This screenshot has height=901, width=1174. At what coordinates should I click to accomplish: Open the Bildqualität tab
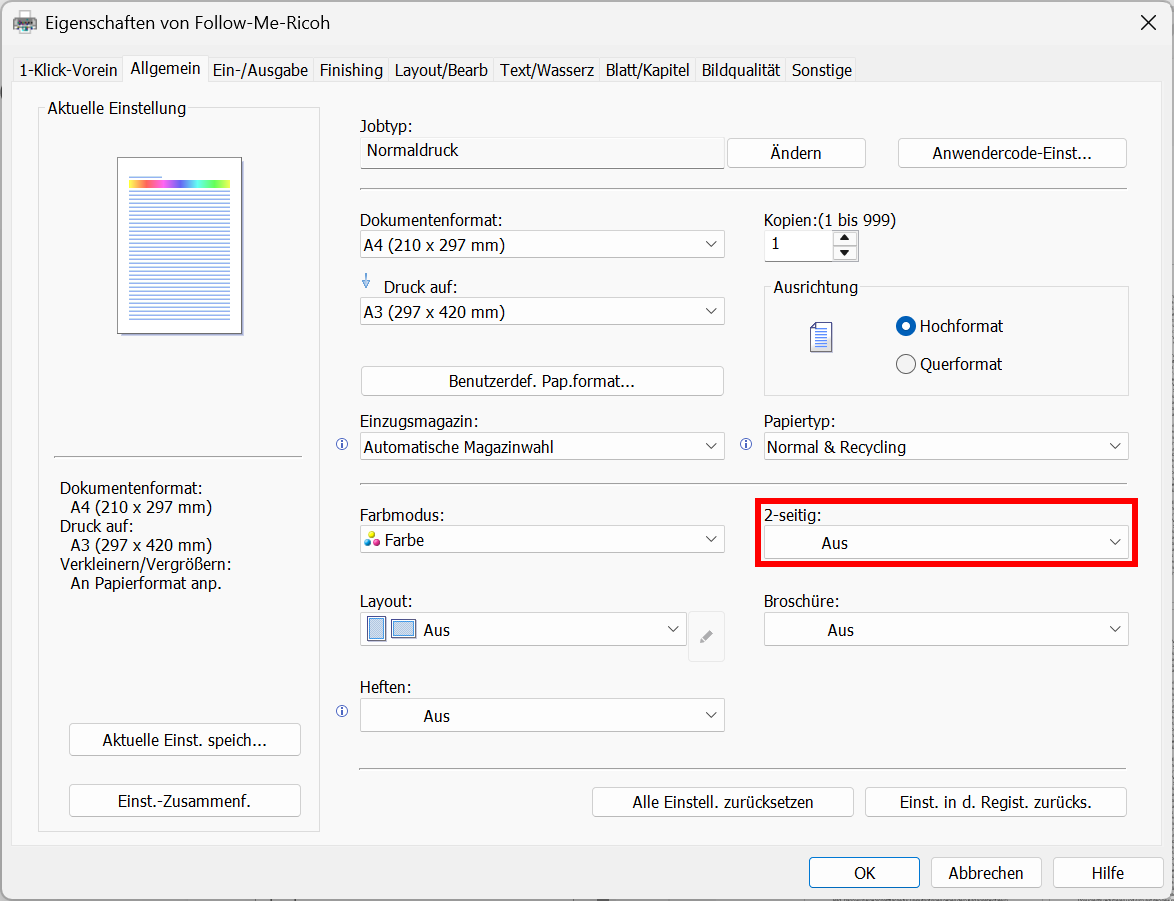(x=740, y=70)
